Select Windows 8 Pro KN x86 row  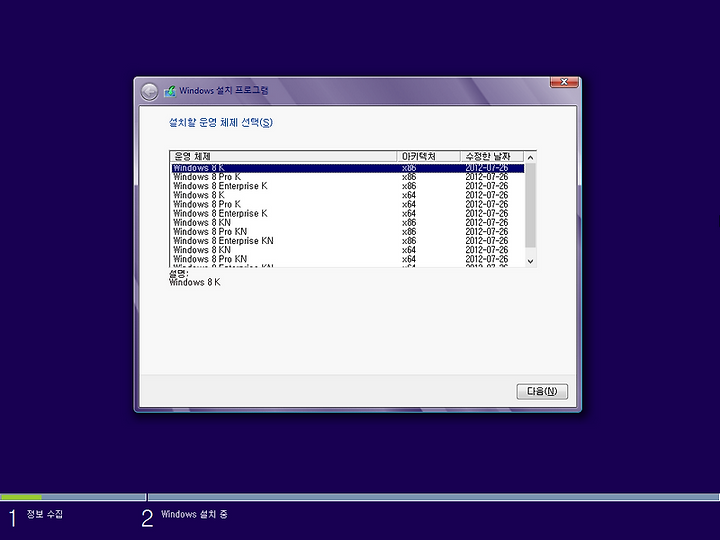(348, 232)
